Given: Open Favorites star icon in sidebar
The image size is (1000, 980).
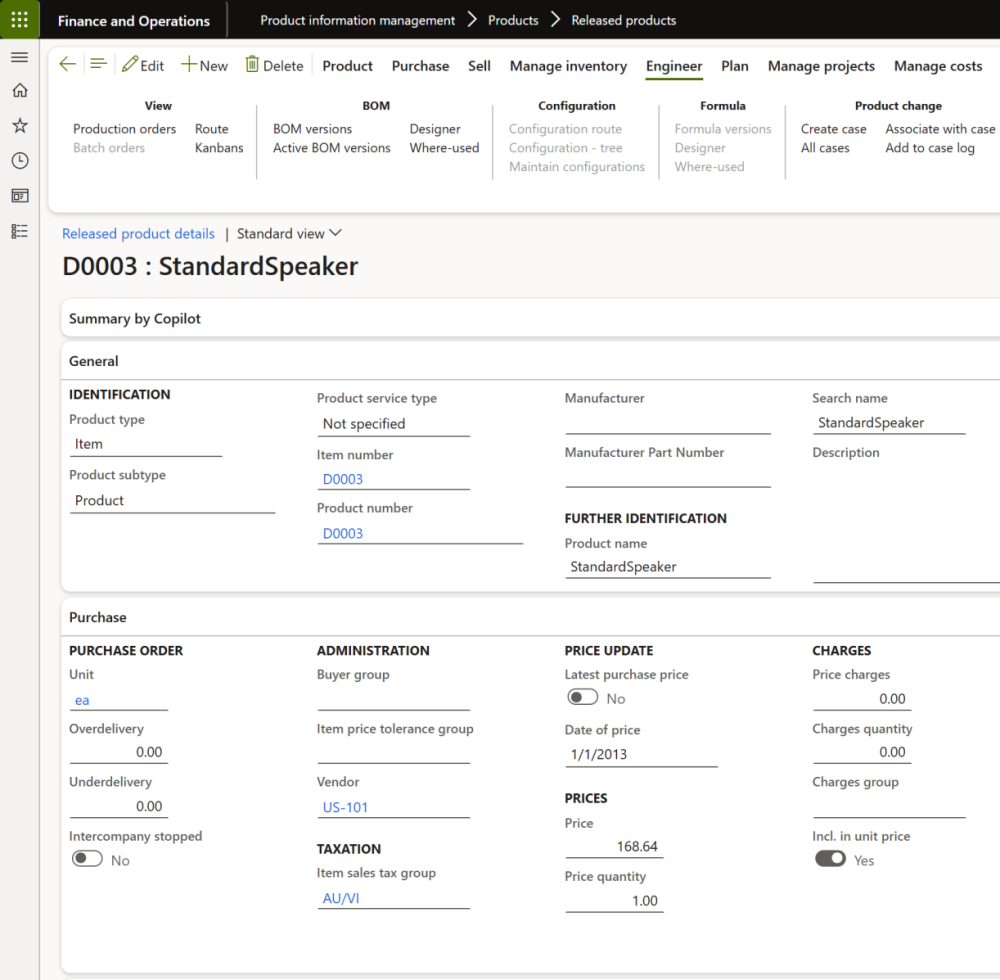Looking at the screenshot, I should [x=20, y=126].
